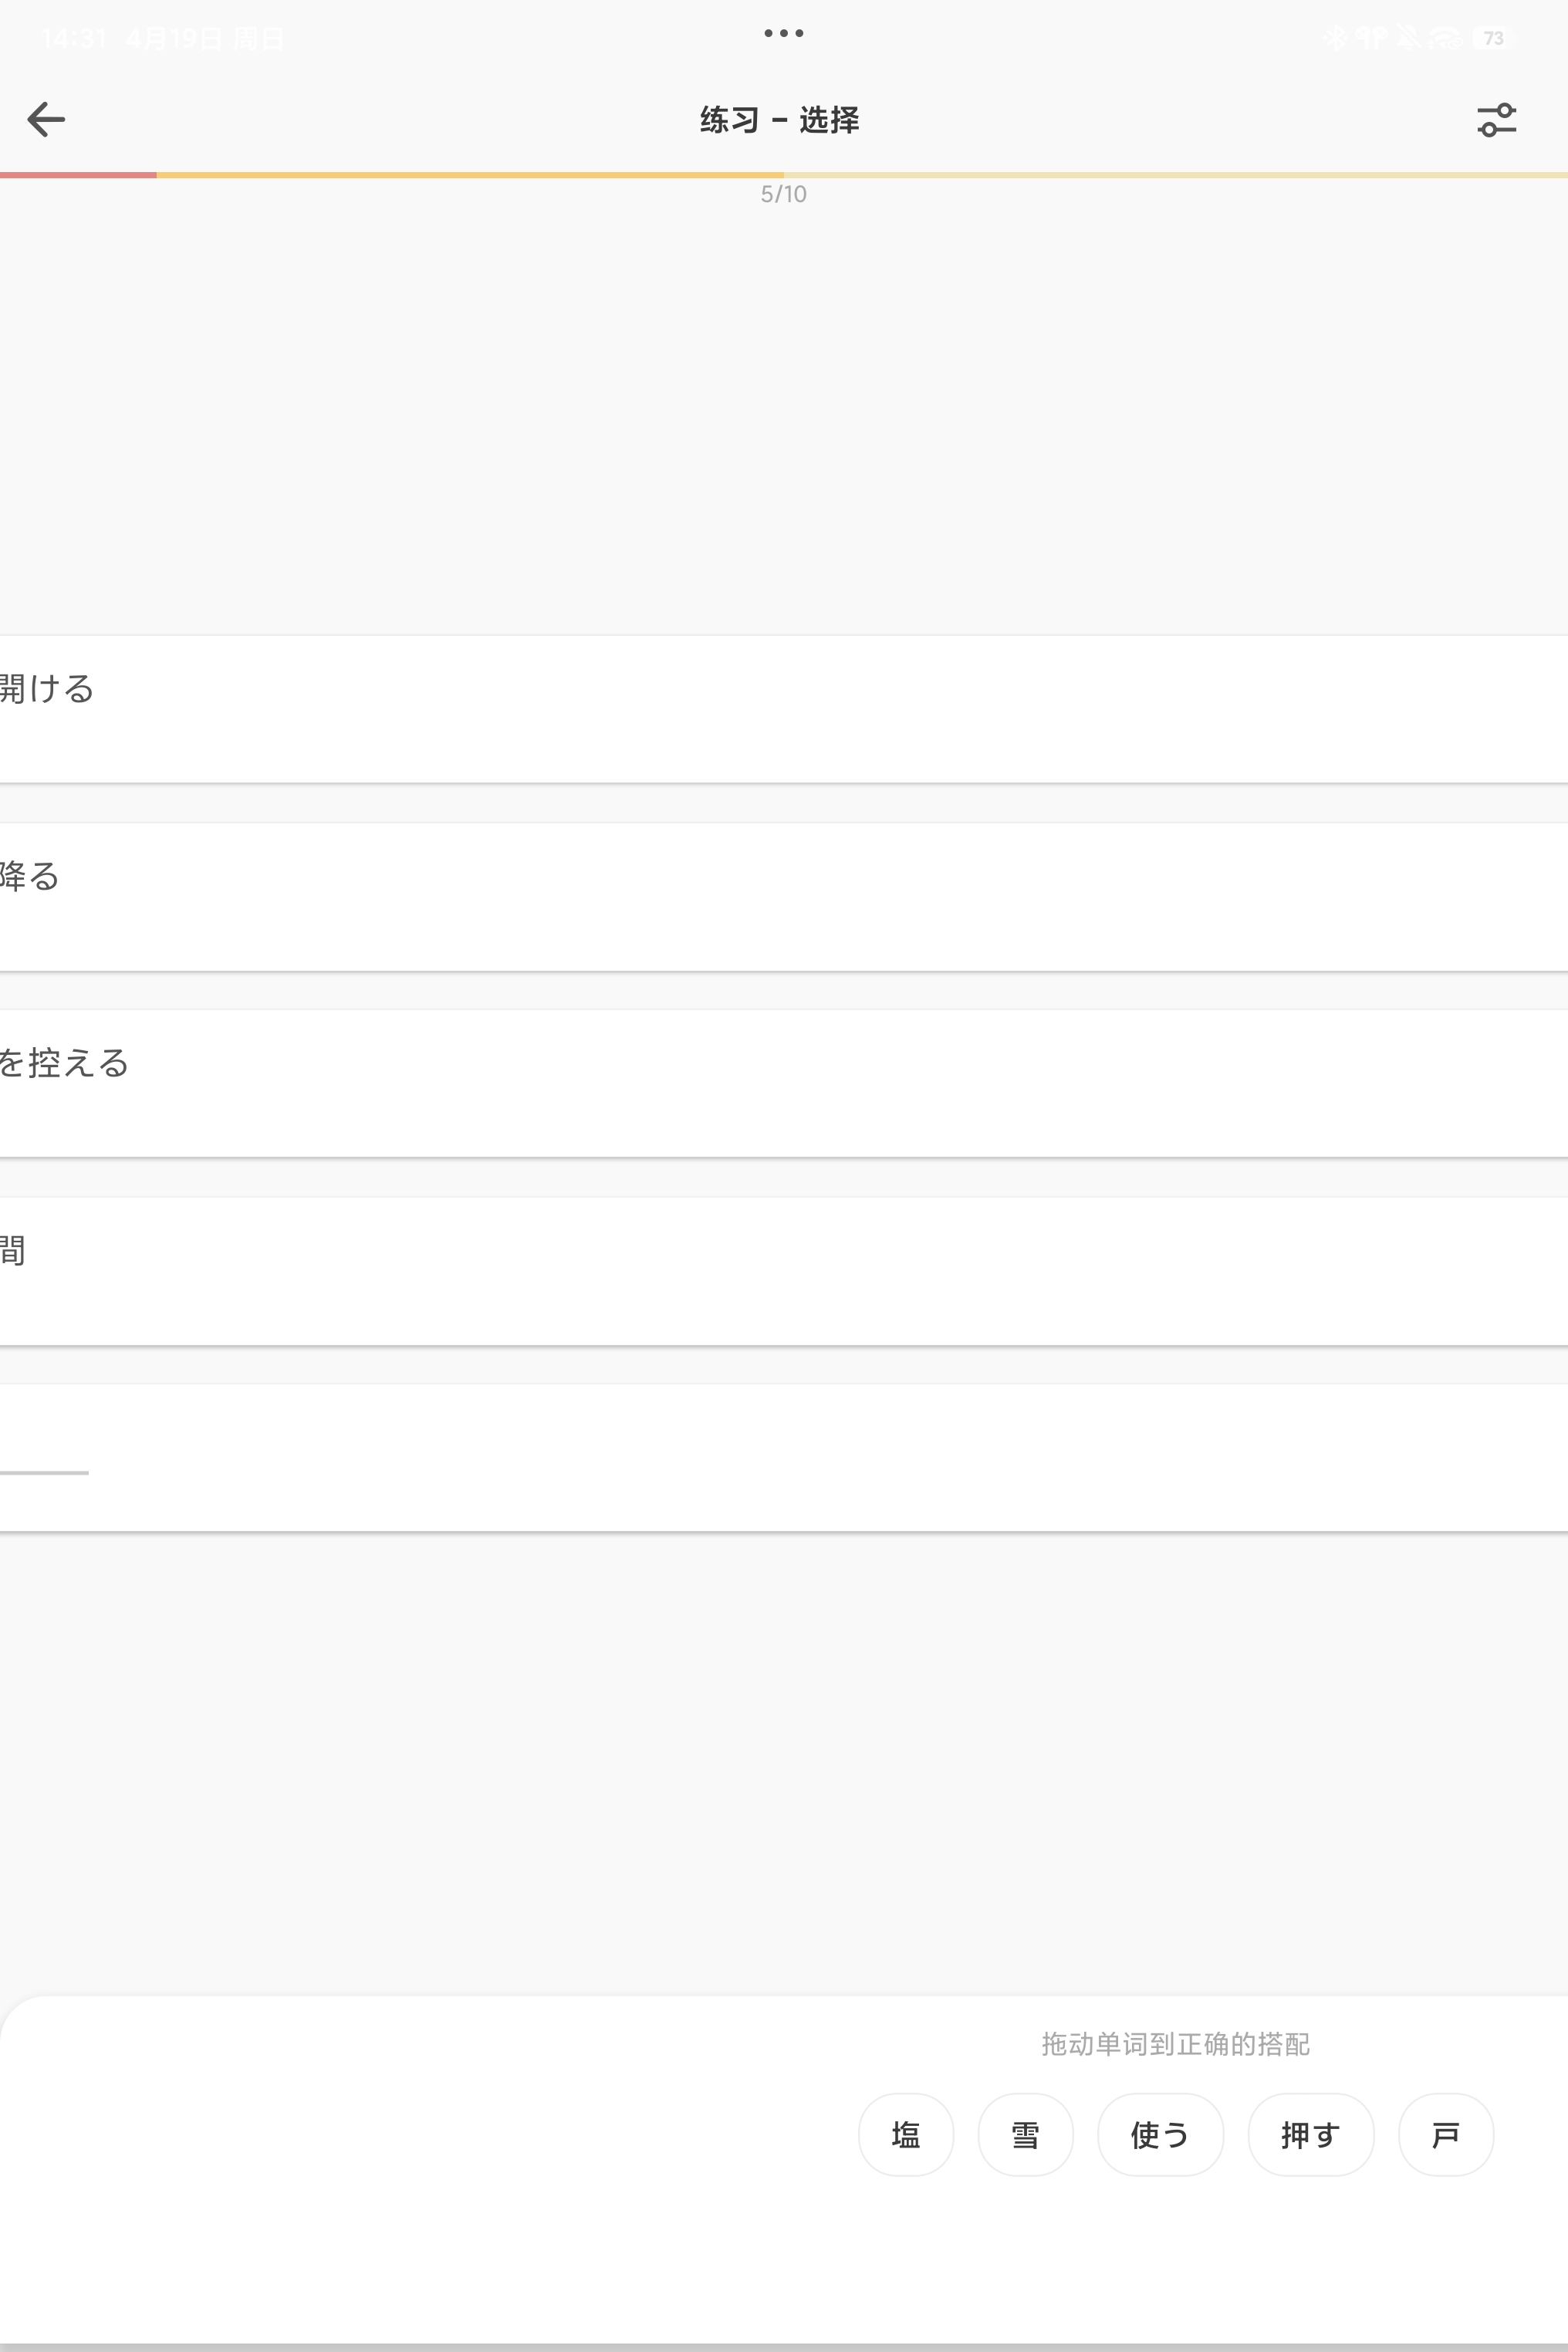Viewport: 1568px width, 2352px height.
Task: Tap the three-dot menu at top
Action: tap(783, 34)
